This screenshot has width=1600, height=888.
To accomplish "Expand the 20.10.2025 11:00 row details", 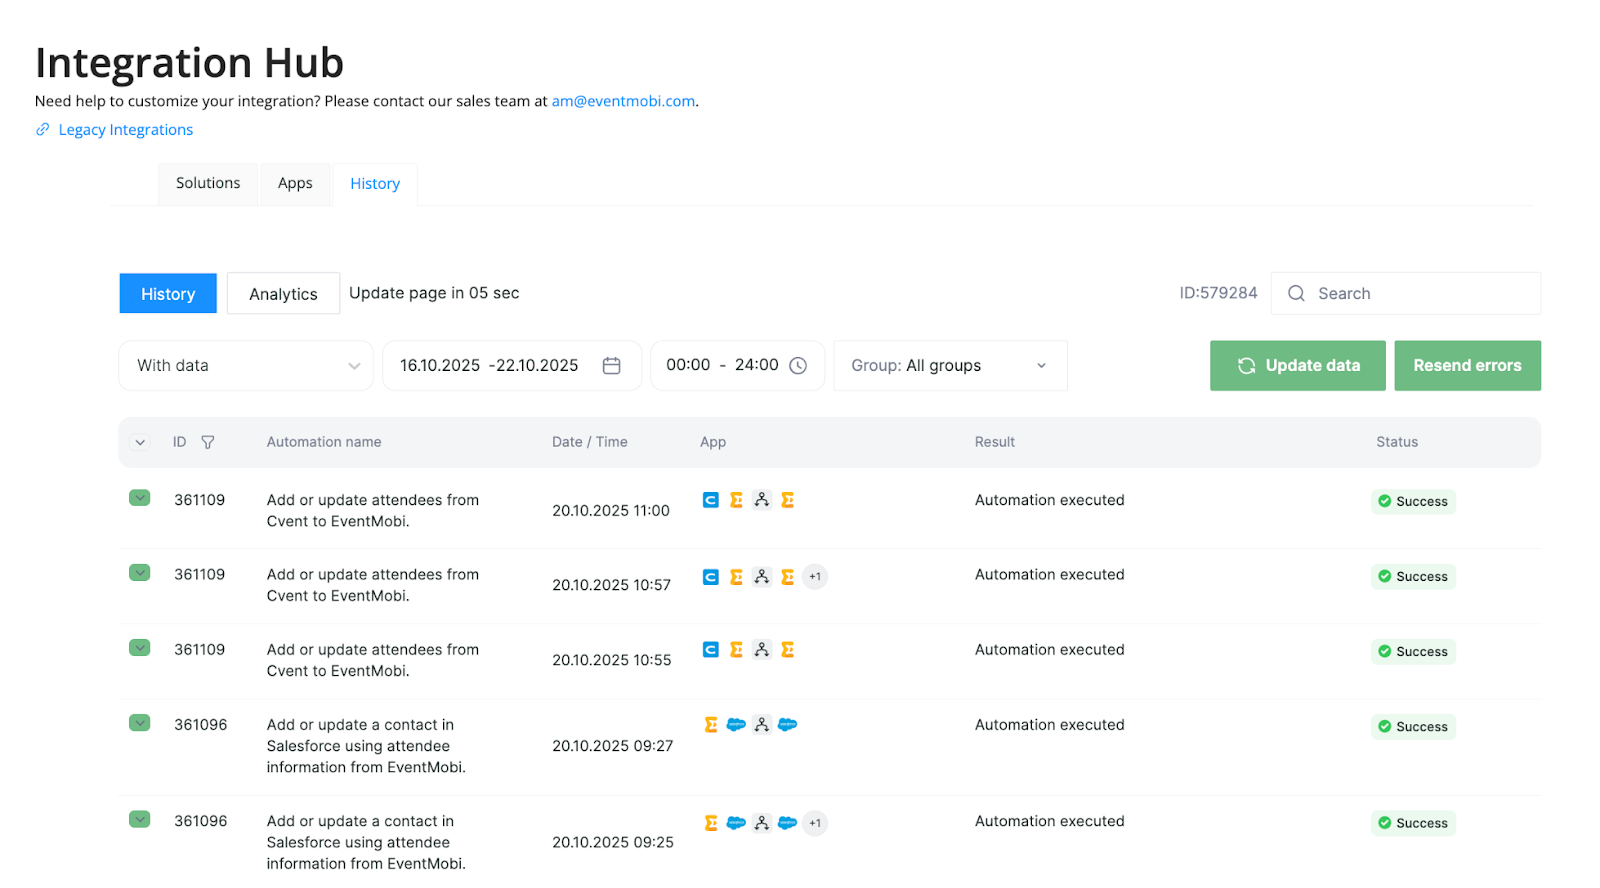I will 140,498.
